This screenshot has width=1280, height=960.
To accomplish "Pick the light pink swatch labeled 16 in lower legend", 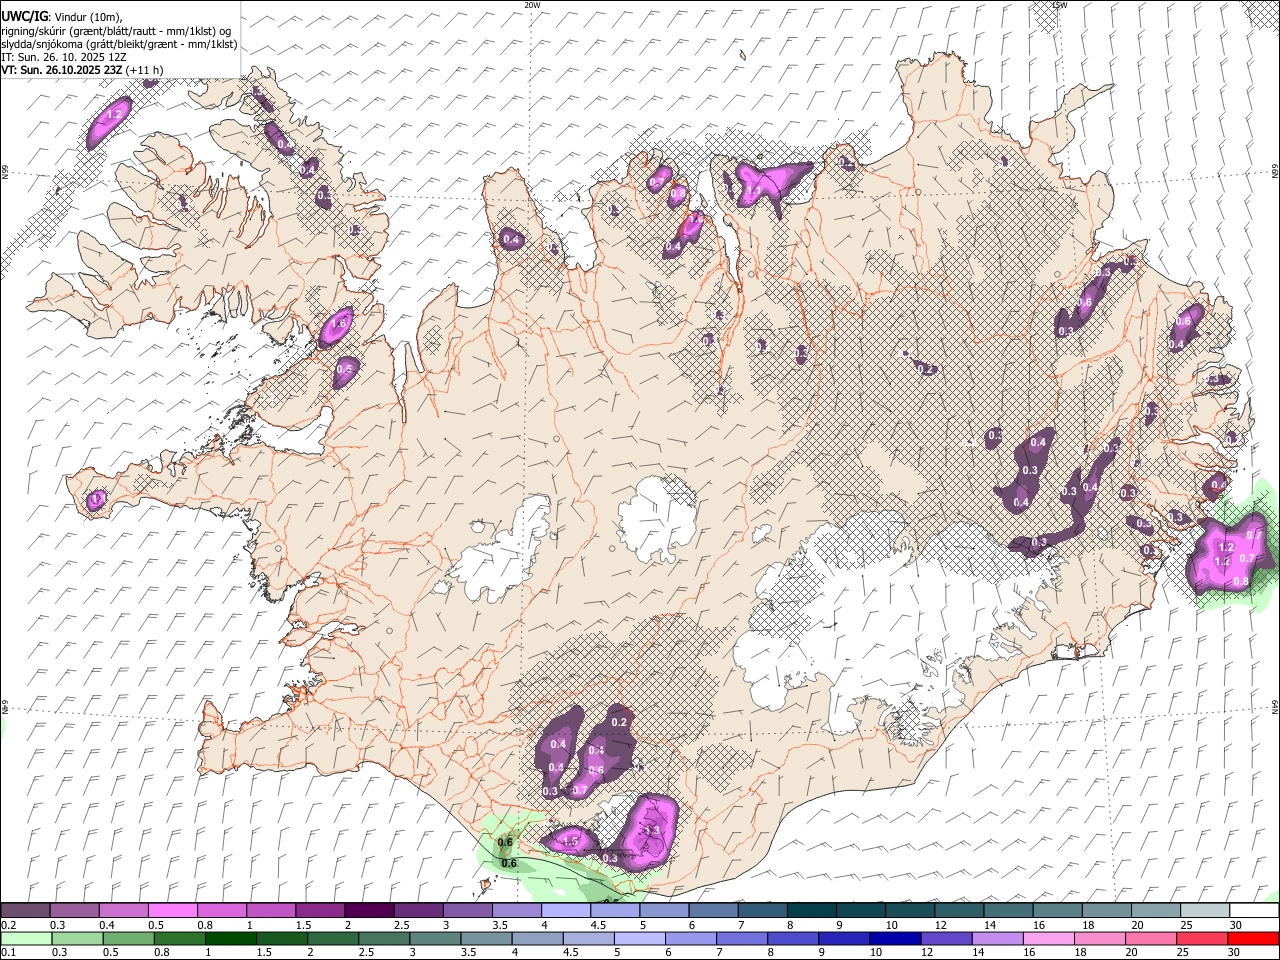I will tap(1050, 938).
